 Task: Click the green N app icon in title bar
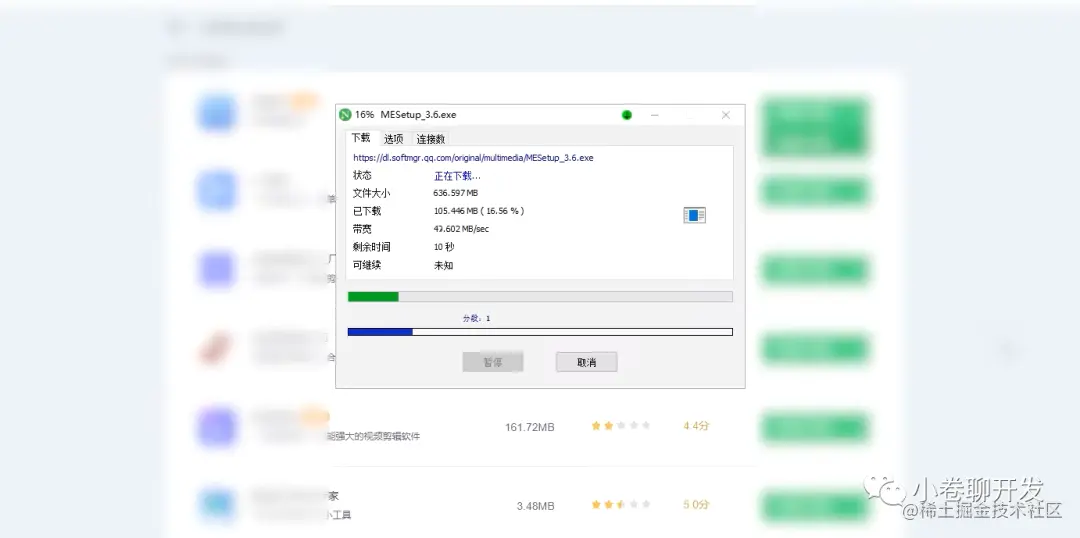pos(345,115)
